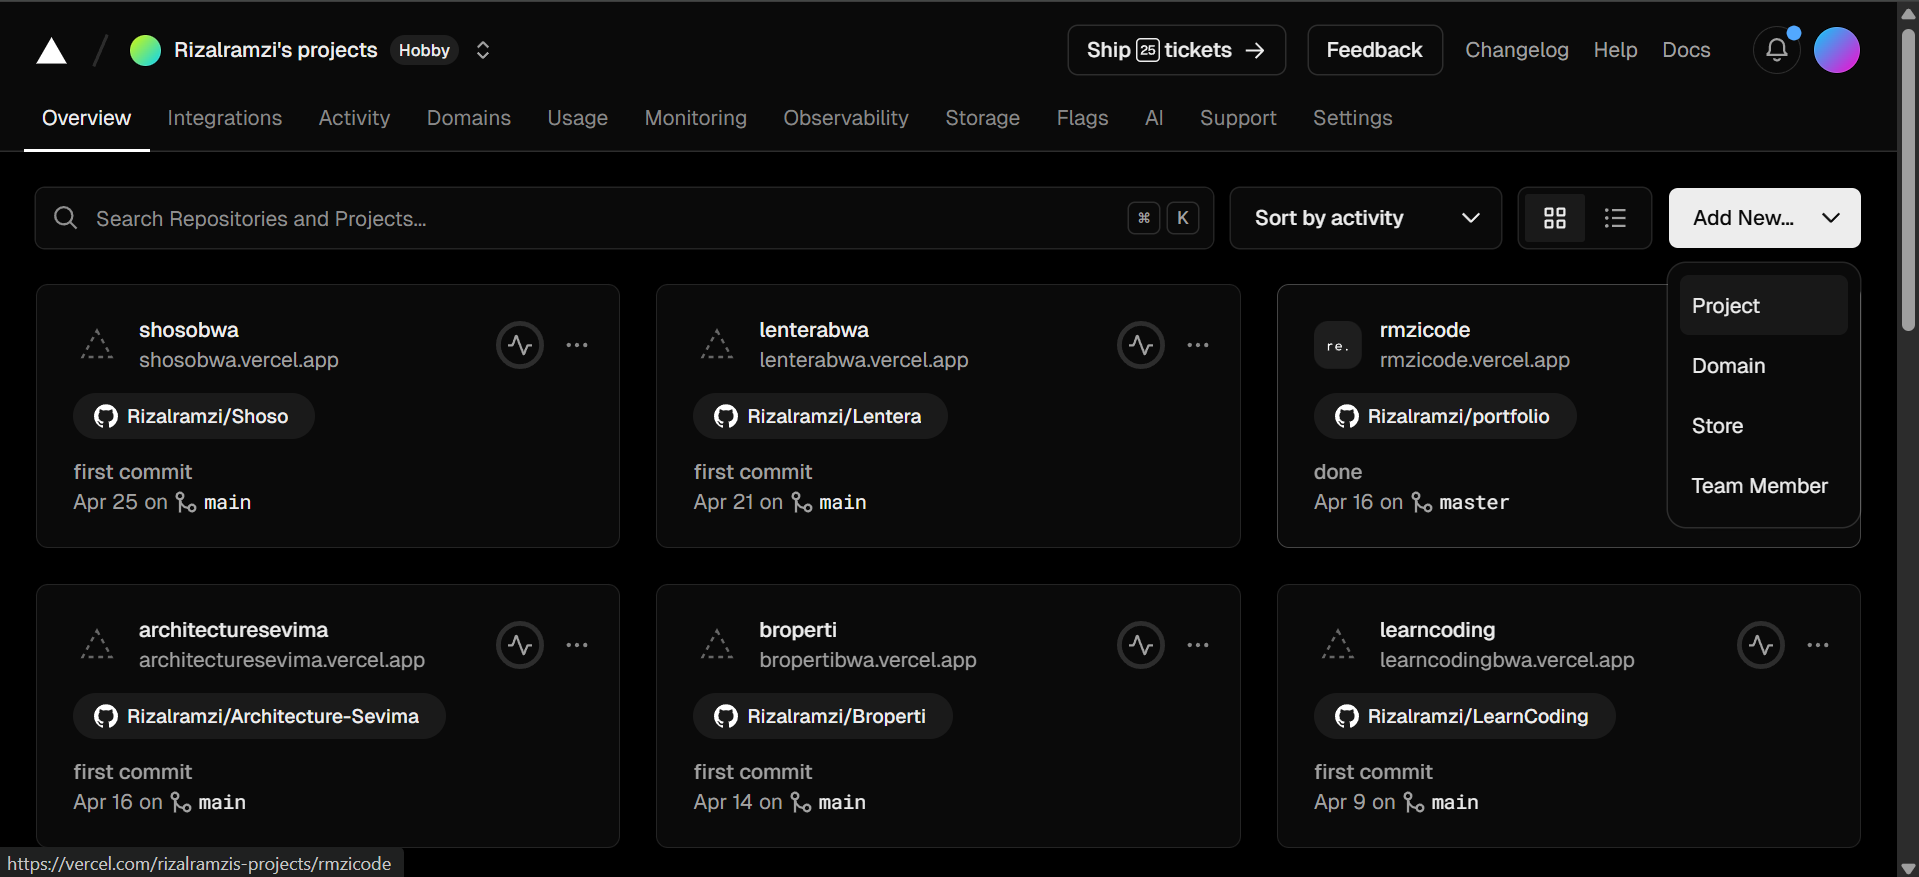Select Domain from Add New menu
Viewport: 1919px width, 877px height.
1764,366
